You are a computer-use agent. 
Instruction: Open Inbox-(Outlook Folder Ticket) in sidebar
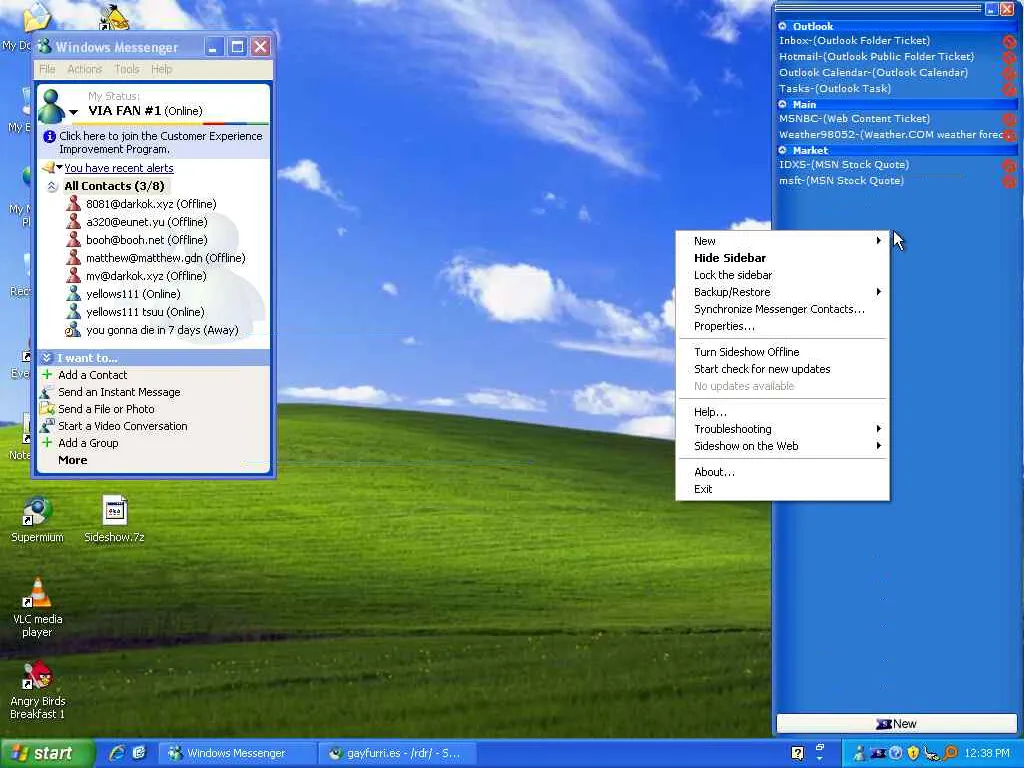(854, 40)
